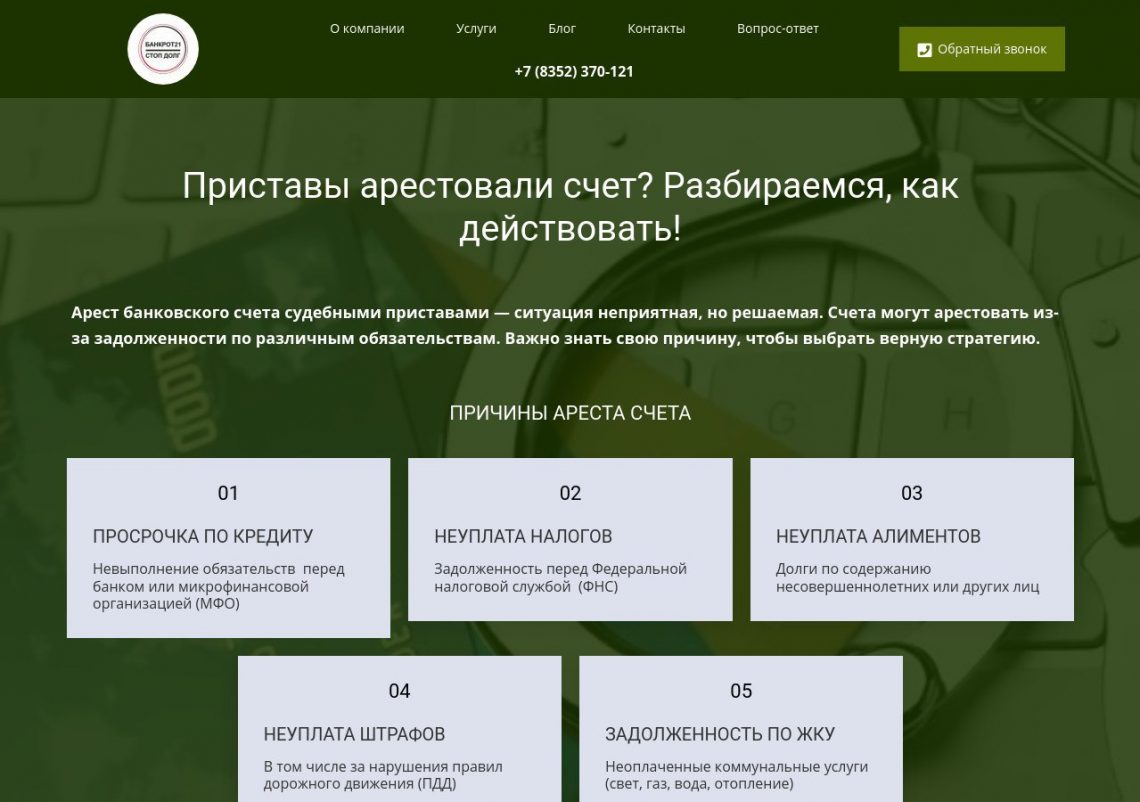Screen dimensions: 1140x802
Task: Select card 05 "Задолженность по ЖКУ"
Action: click(x=740, y=735)
